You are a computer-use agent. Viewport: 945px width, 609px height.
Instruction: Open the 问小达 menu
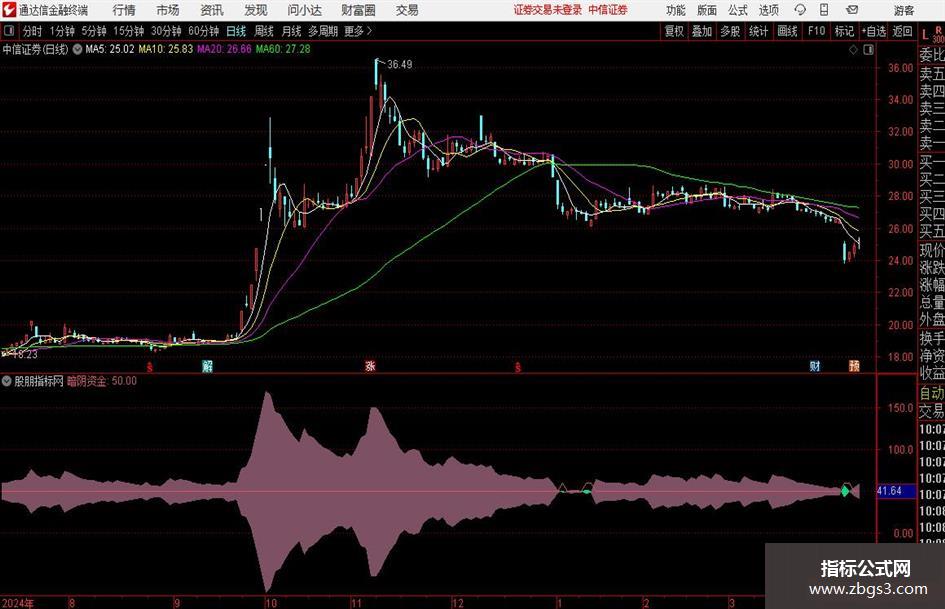point(304,10)
